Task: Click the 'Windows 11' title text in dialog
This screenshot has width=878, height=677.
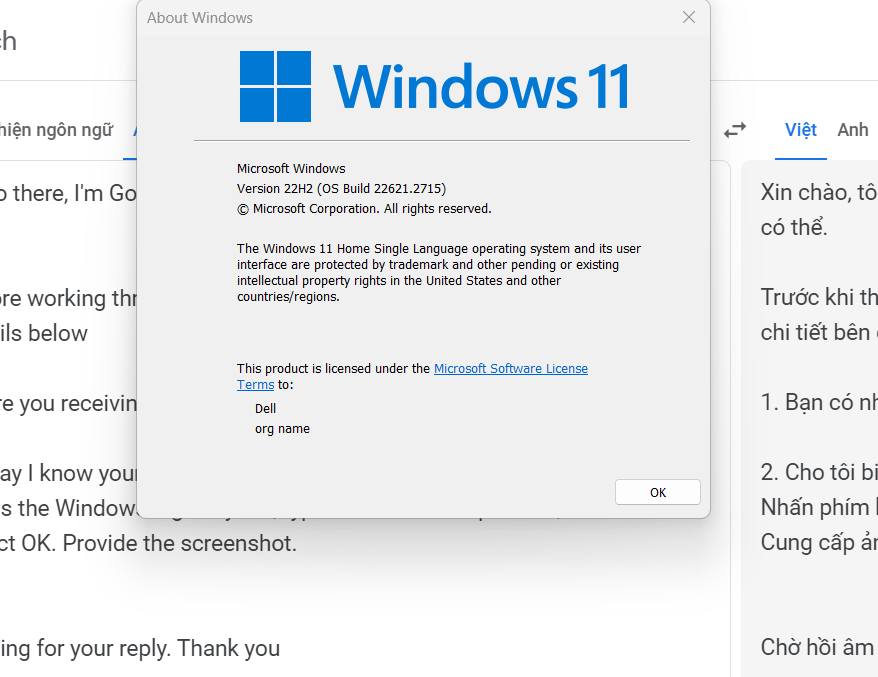Action: [x=482, y=86]
